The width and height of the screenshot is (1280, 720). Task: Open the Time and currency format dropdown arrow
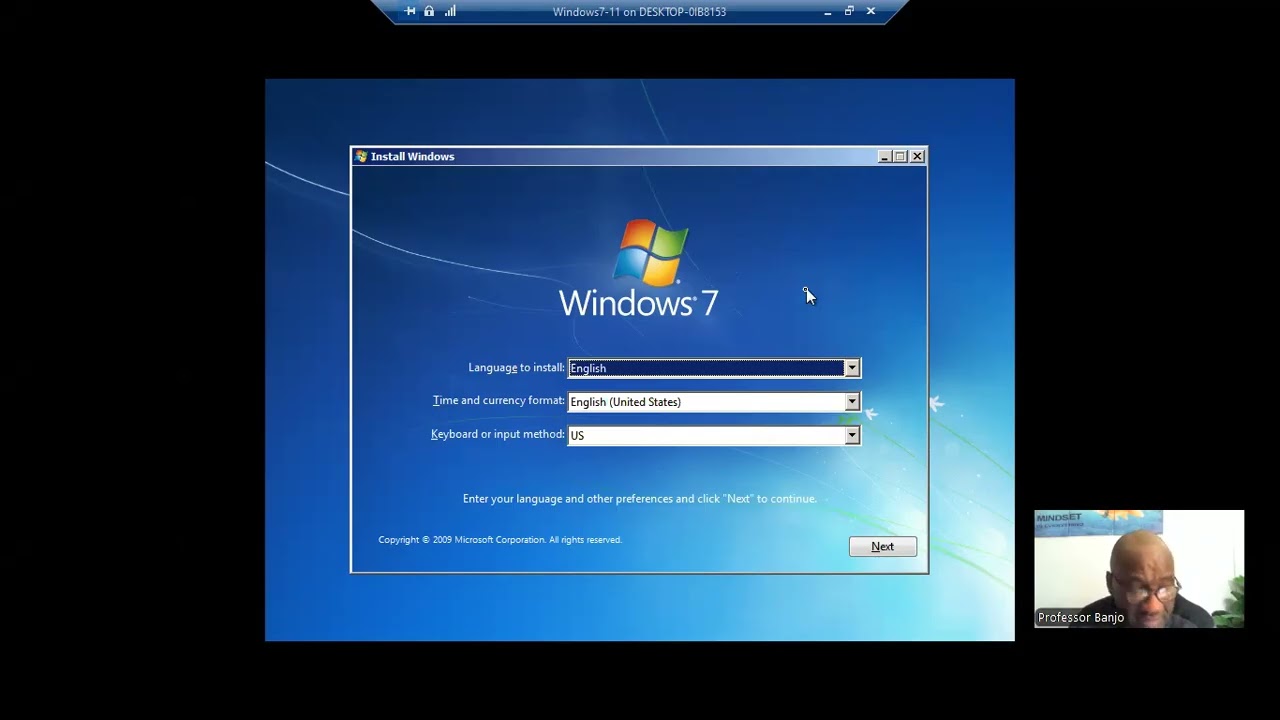point(851,402)
